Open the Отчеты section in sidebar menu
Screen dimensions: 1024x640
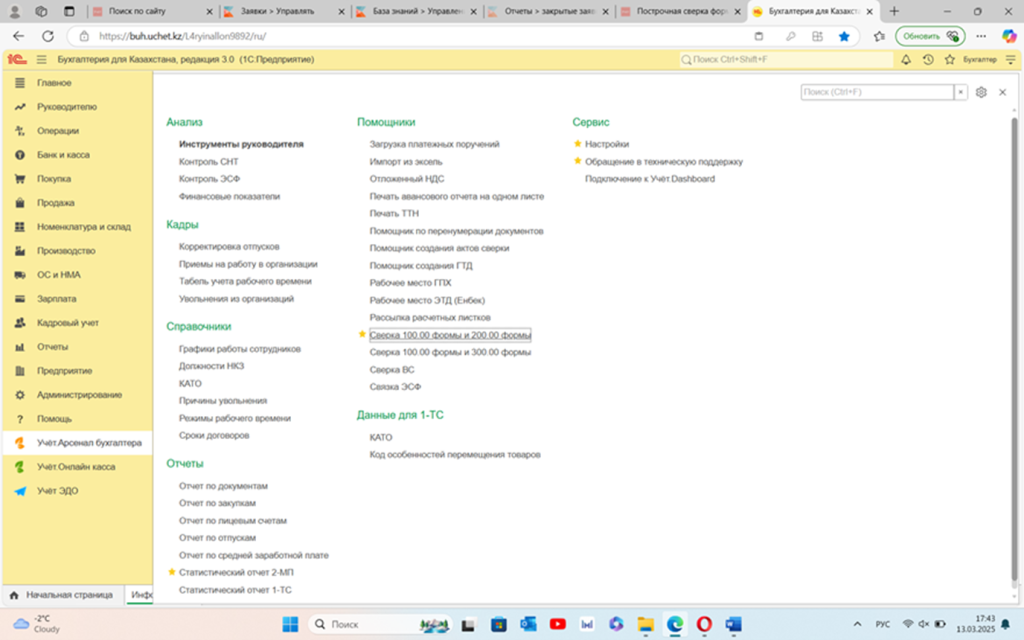tap(52, 347)
